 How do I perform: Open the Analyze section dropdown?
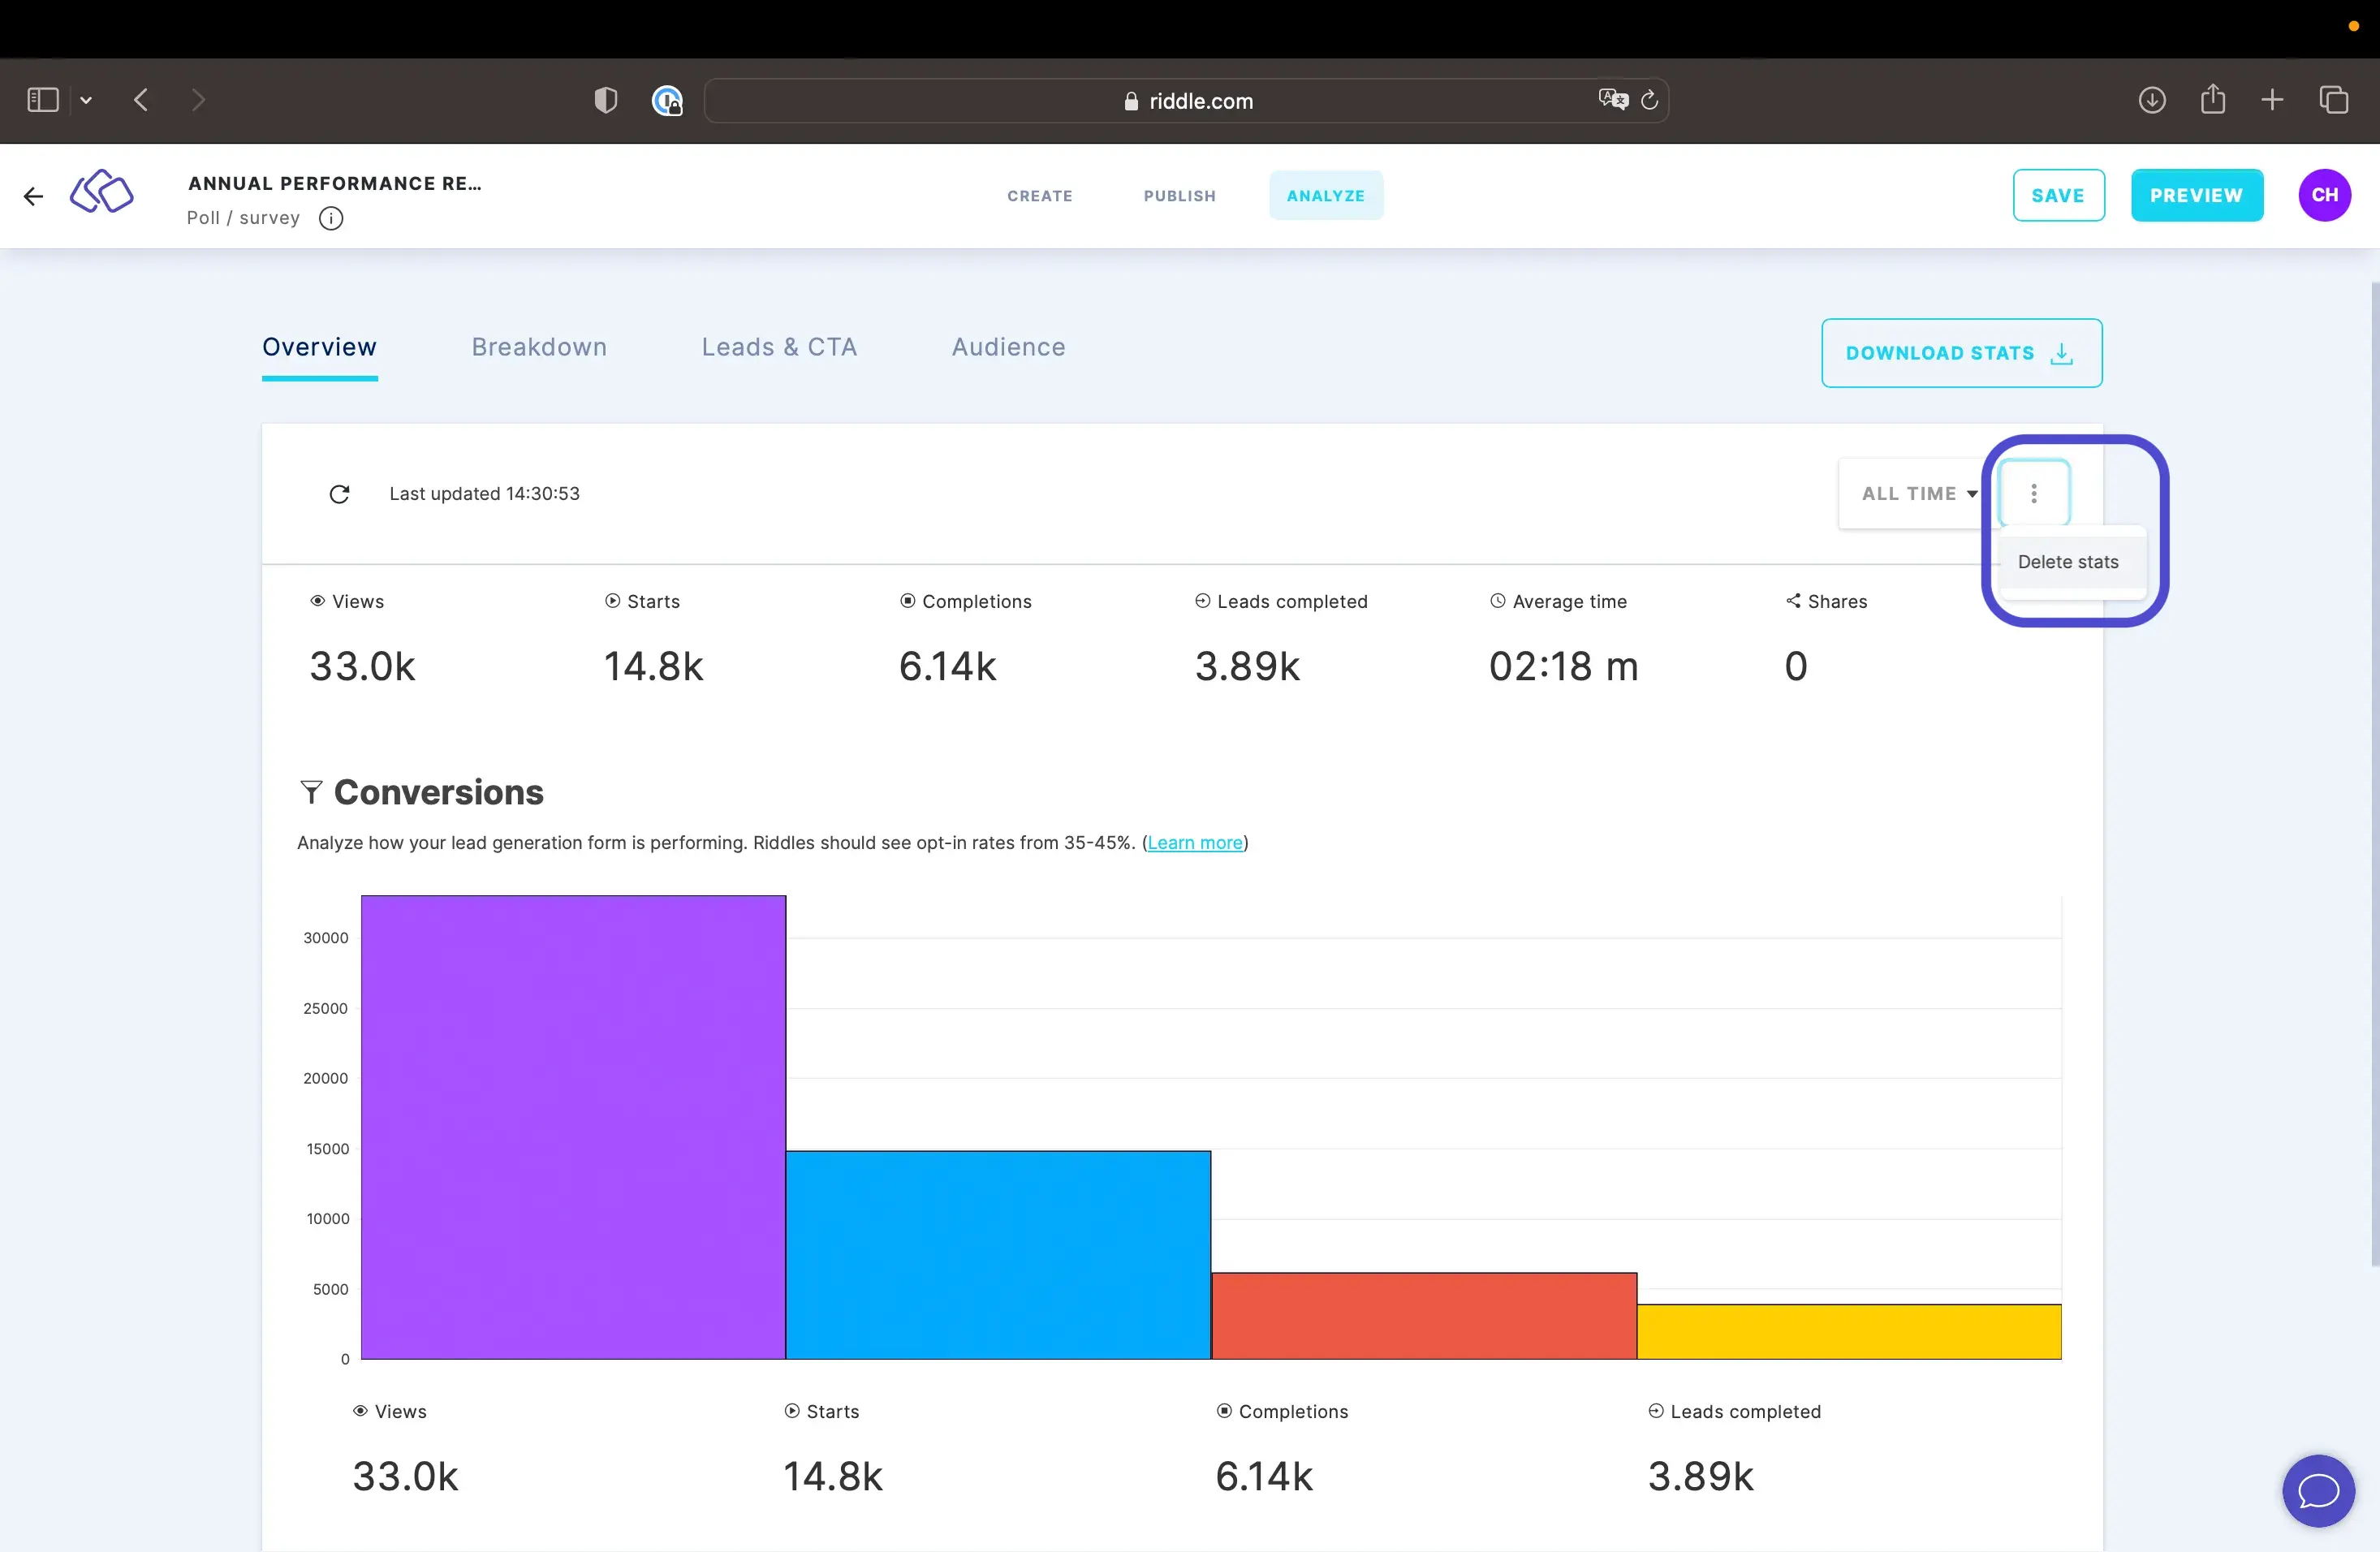pos(2033,493)
